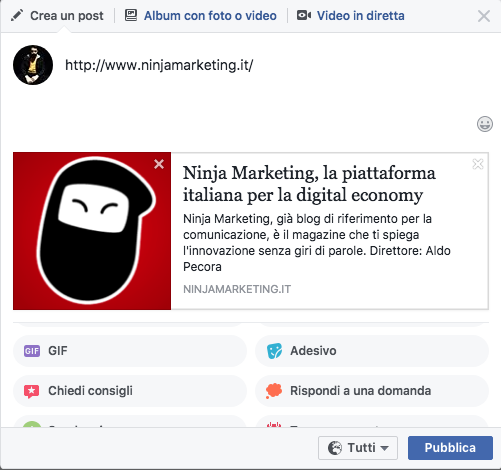Open the Tutti audience dropdown
Viewport: 501px width, 470px height.
coord(358,448)
